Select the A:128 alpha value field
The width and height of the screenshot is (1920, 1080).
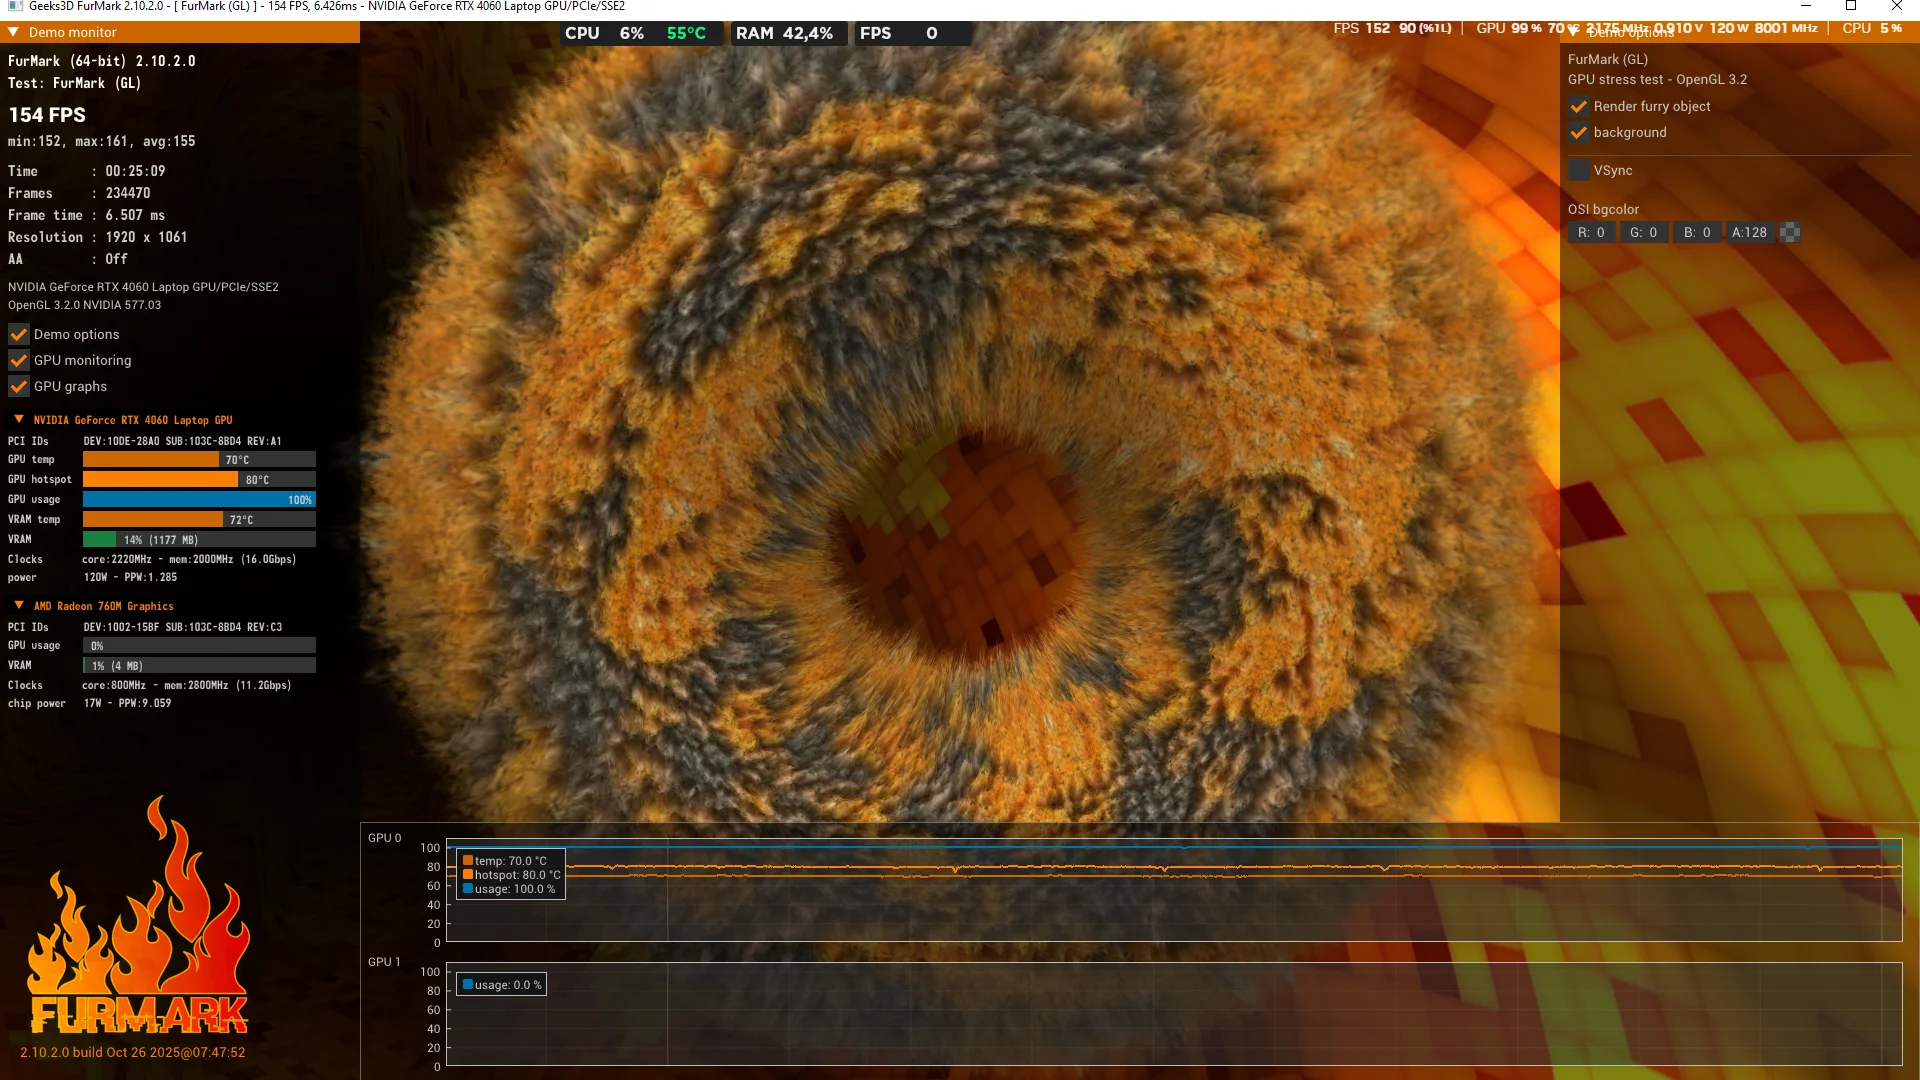point(1749,232)
